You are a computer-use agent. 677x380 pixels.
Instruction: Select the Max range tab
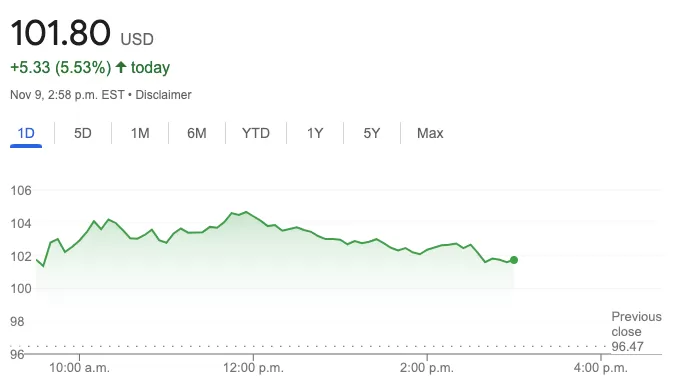pyautogui.click(x=430, y=133)
